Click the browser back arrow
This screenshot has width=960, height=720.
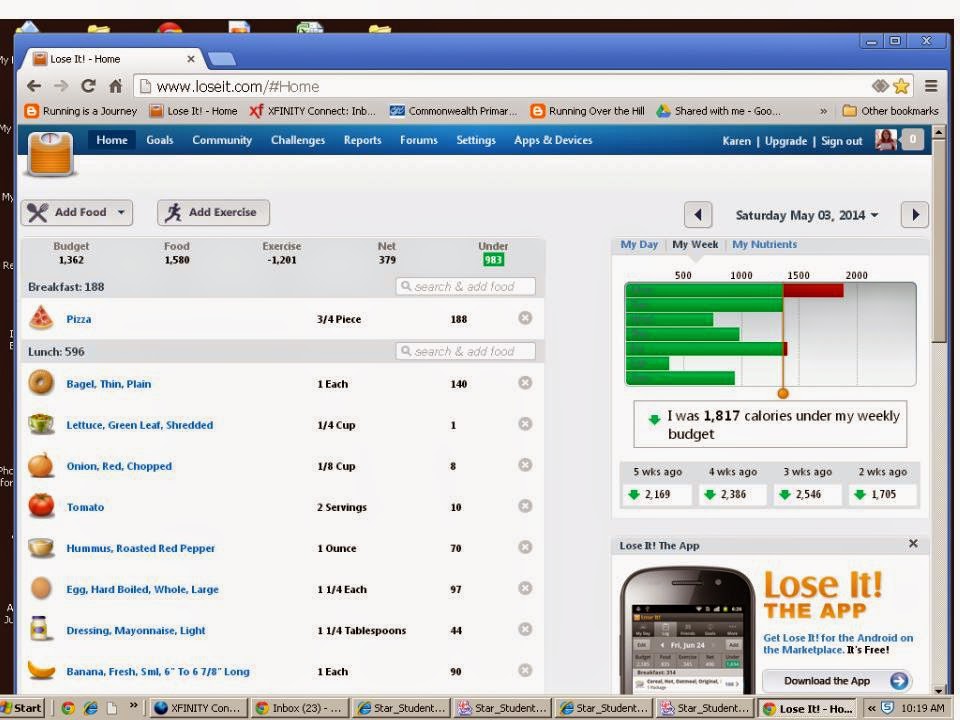pos(34,86)
